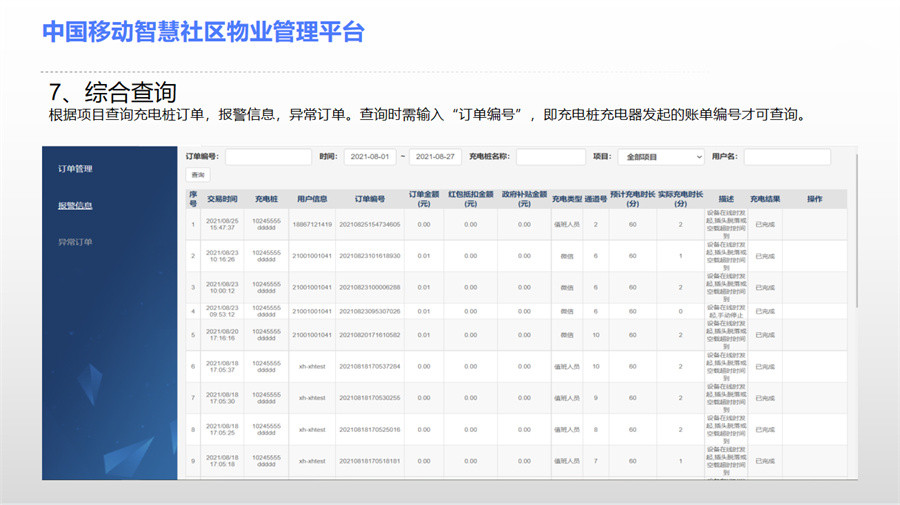Select order number 20210818170525016
The width and height of the screenshot is (900, 505).
click(370, 430)
